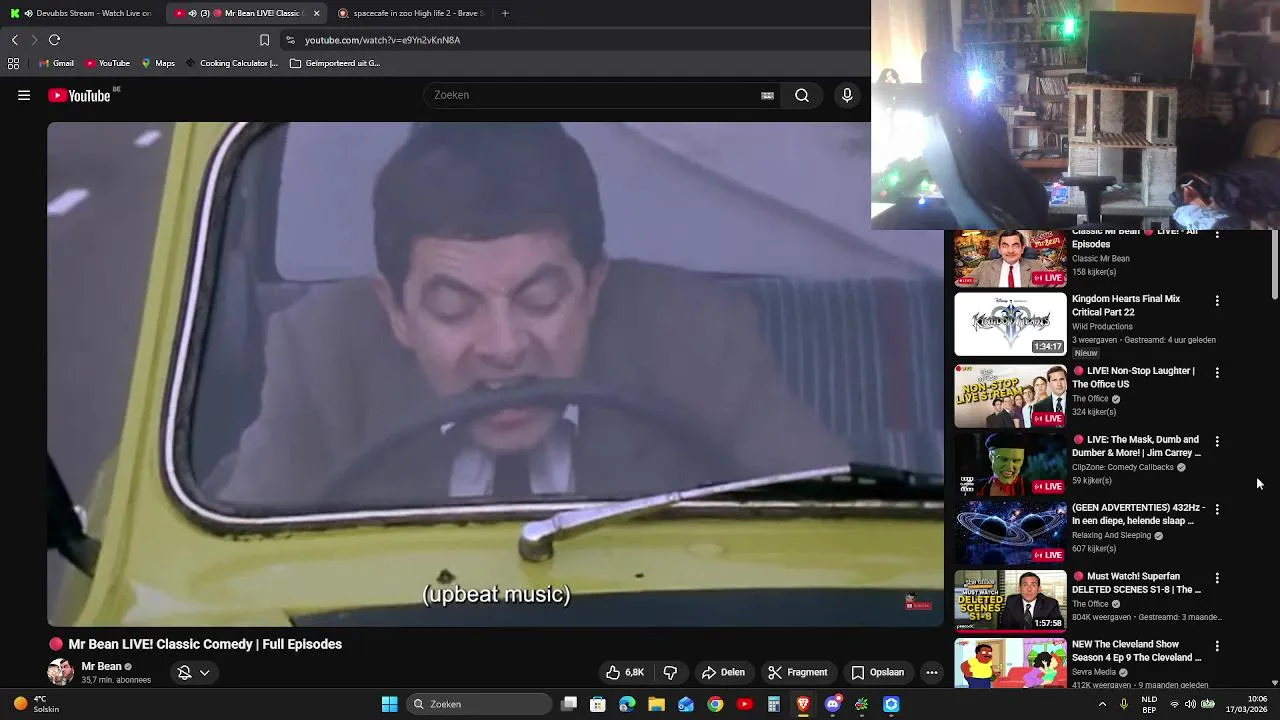Viewport: 1280px width, 720px height.
Task: Open the on-screen keyboard in search box
Action: [x=767, y=96]
